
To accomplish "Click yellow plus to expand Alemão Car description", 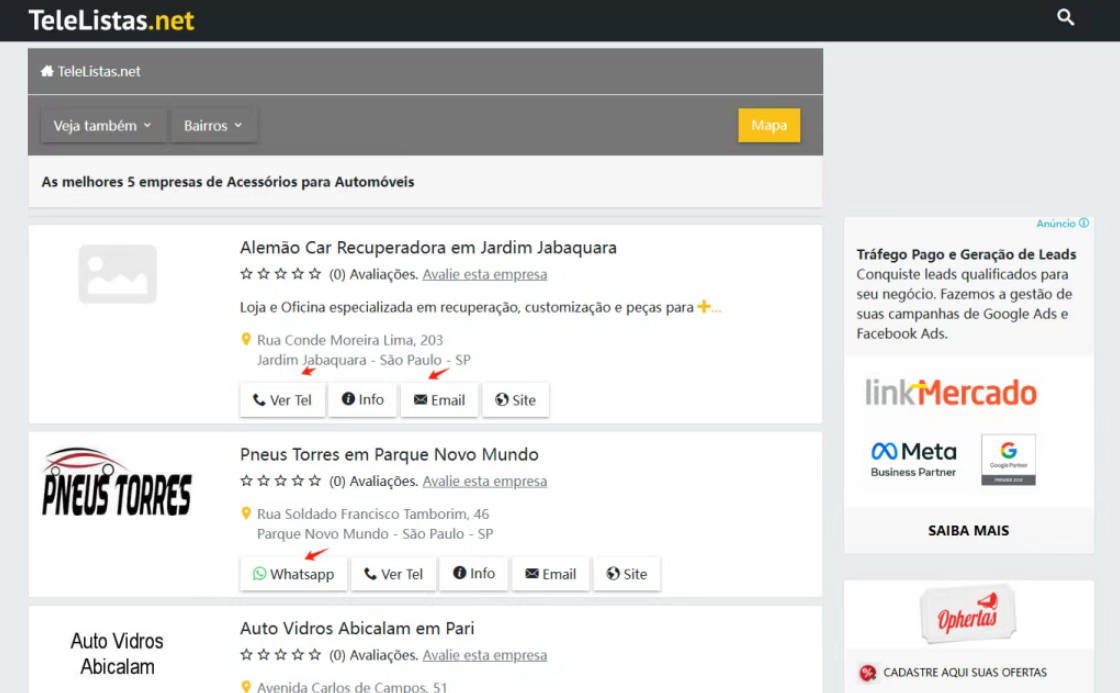I will [x=704, y=307].
